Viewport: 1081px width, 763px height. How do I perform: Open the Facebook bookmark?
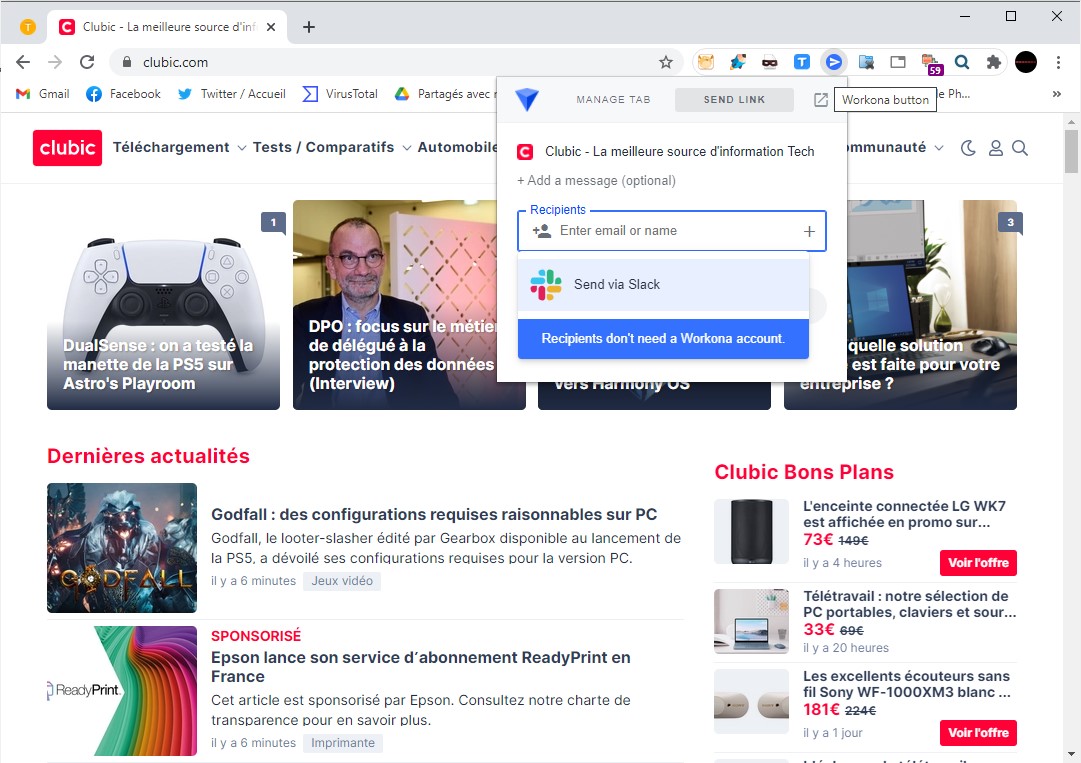[123, 94]
